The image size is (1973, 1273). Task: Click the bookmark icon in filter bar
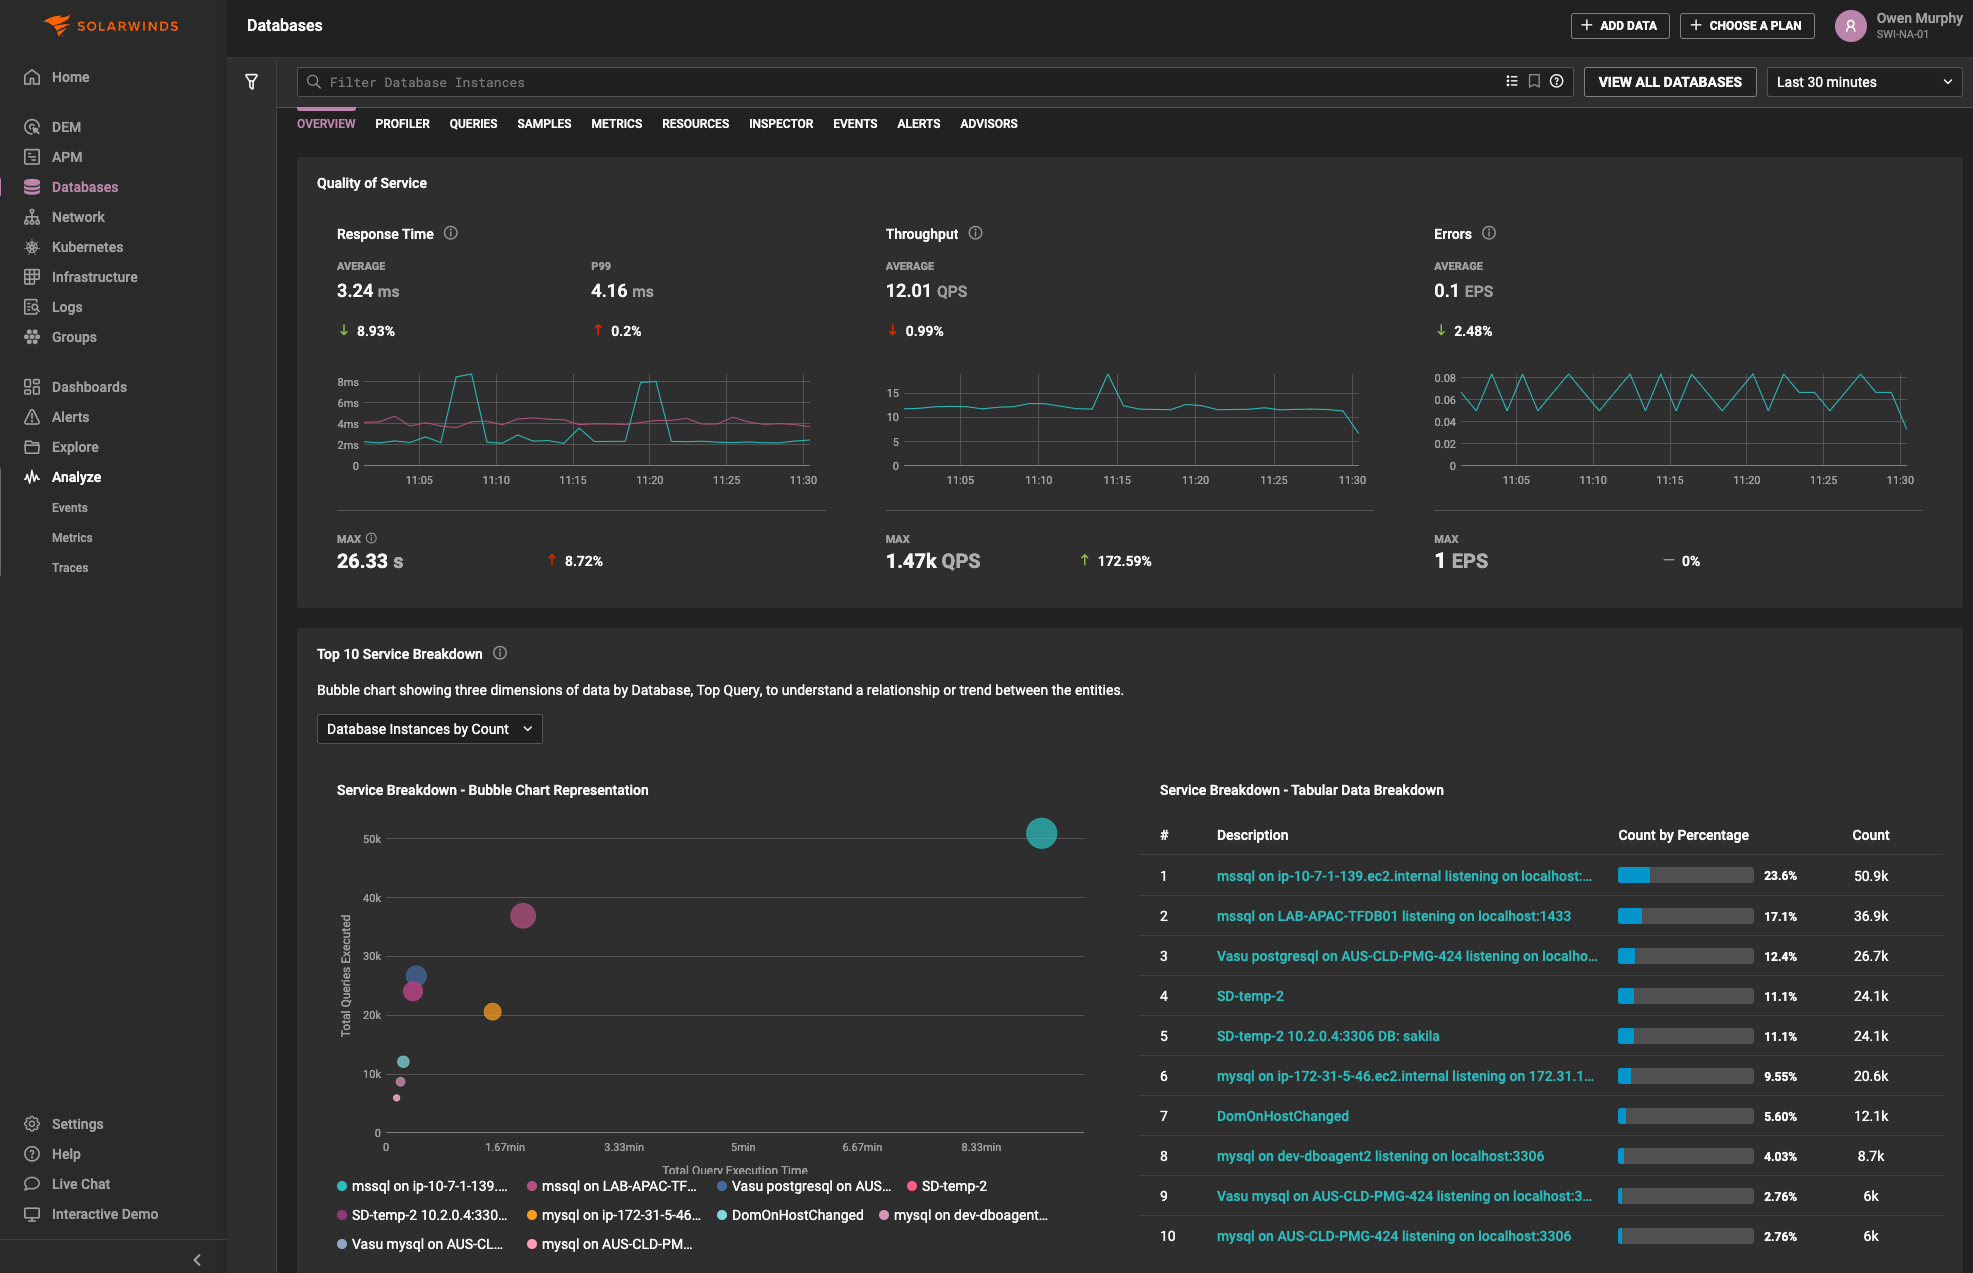click(x=1534, y=82)
